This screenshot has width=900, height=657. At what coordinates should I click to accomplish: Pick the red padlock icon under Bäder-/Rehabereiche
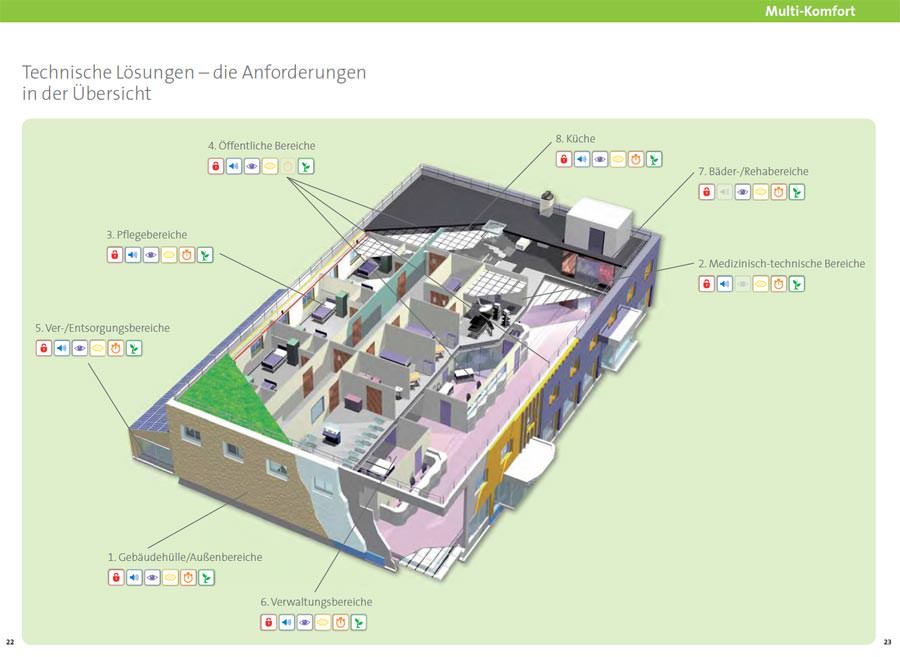click(x=707, y=192)
